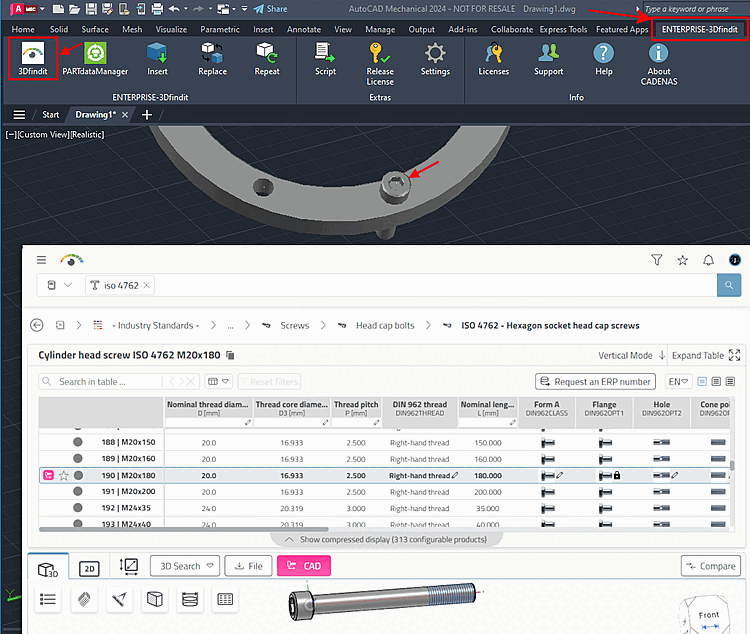The height and width of the screenshot is (634, 750).
Task: Click the File download button
Action: coord(248,566)
